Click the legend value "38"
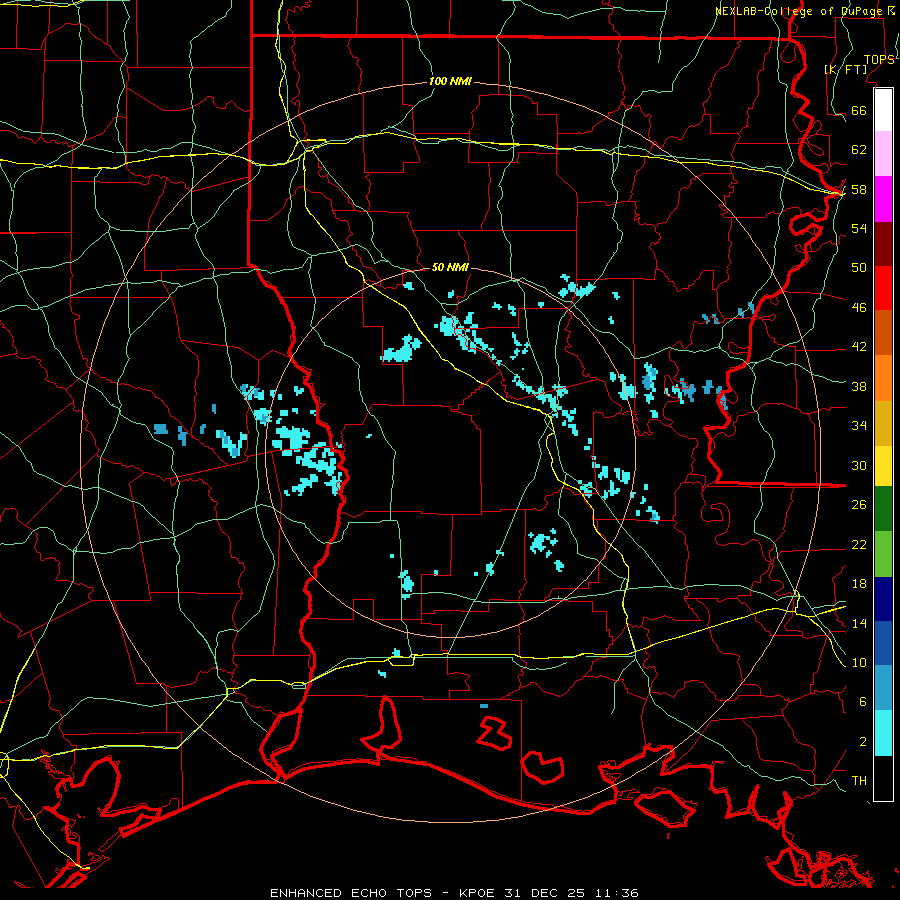 click(859, 386)
